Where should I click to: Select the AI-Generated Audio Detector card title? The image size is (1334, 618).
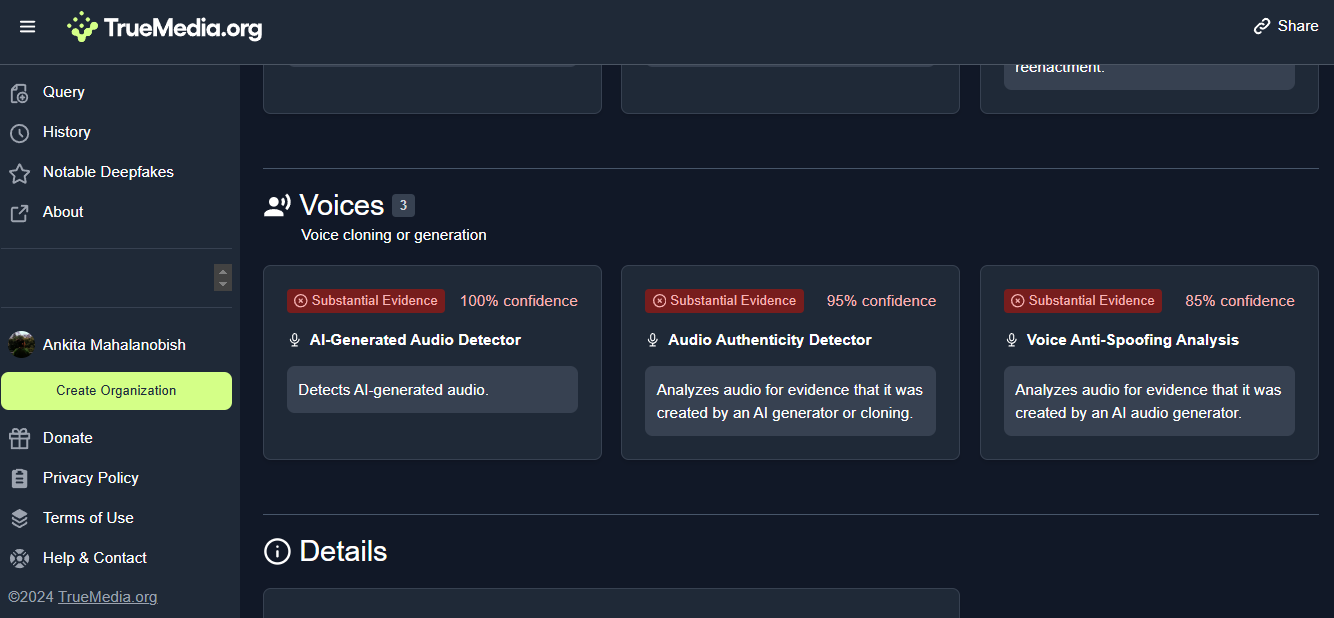coord(415,340)
